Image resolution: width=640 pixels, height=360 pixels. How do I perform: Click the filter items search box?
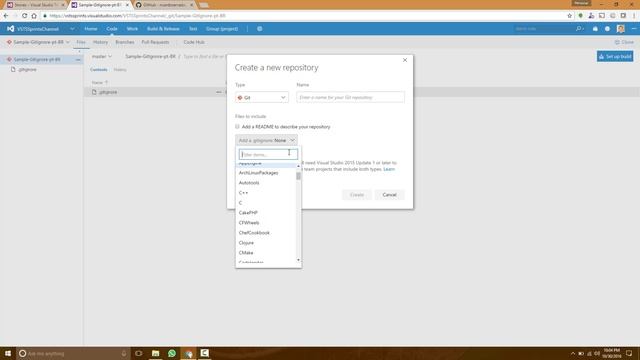[268, 154]
